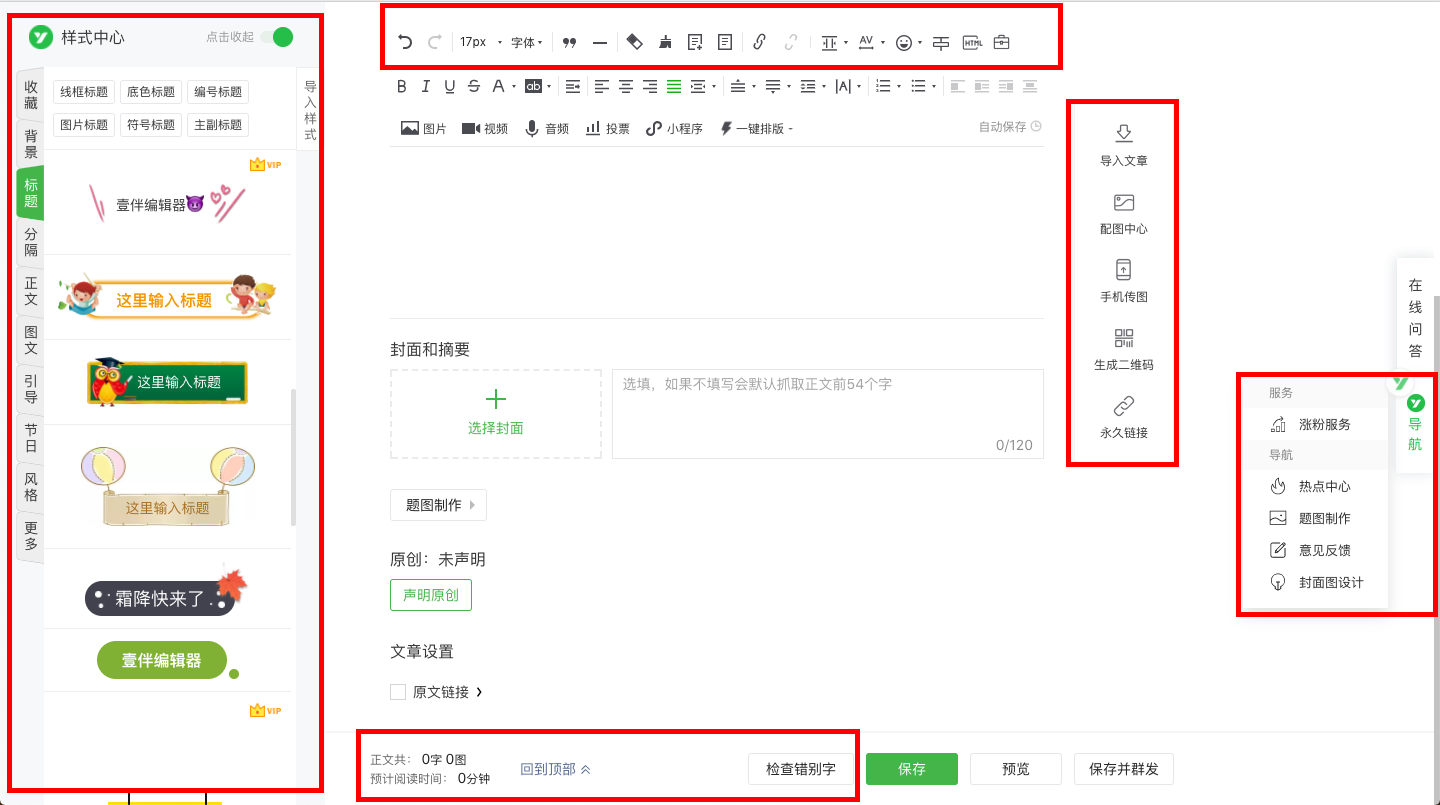Toggle the 点击收起 style center switch

click(x=276, y=37)
